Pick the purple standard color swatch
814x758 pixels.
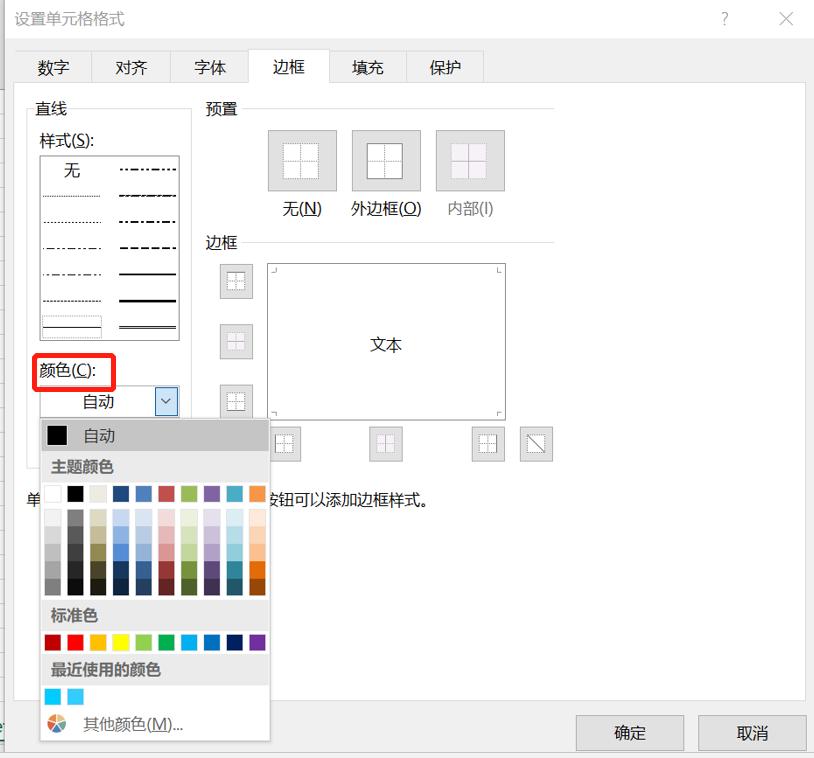[257, 642]
